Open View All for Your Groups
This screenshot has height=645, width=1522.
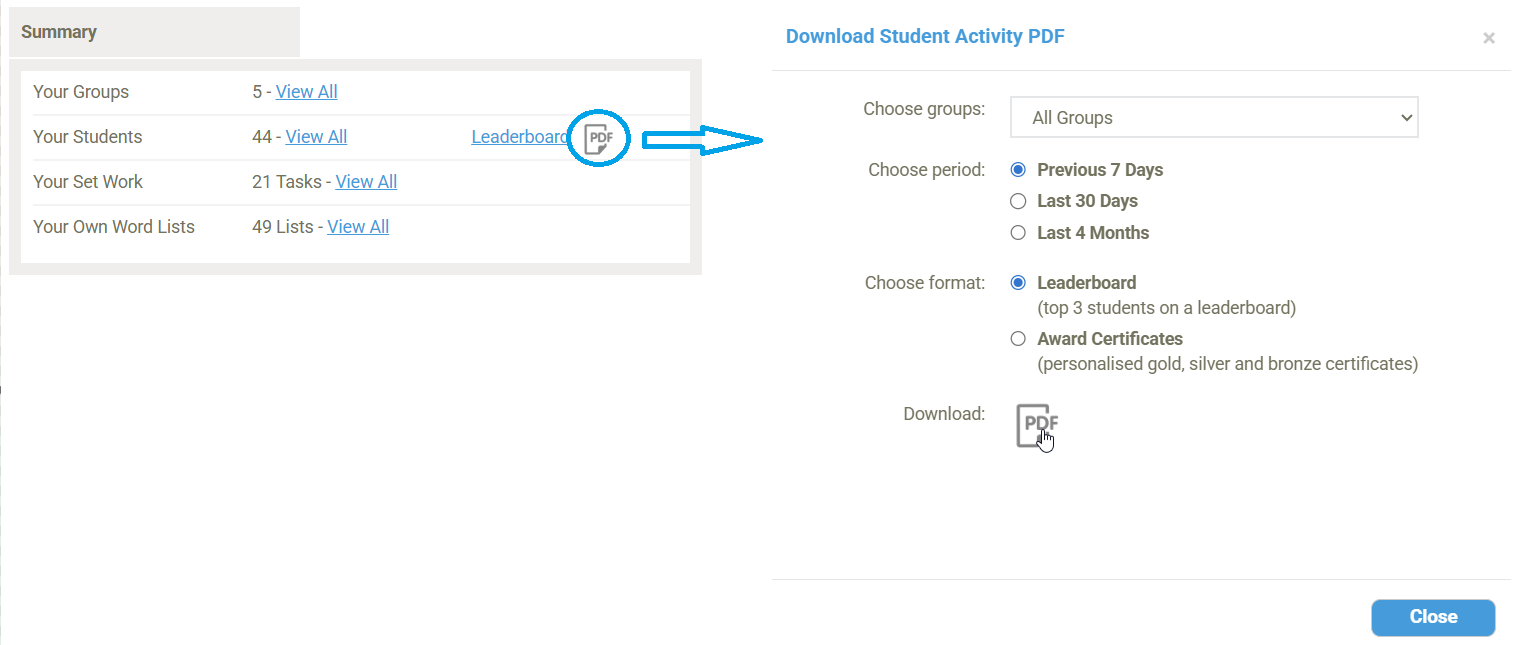coord(306,92)
